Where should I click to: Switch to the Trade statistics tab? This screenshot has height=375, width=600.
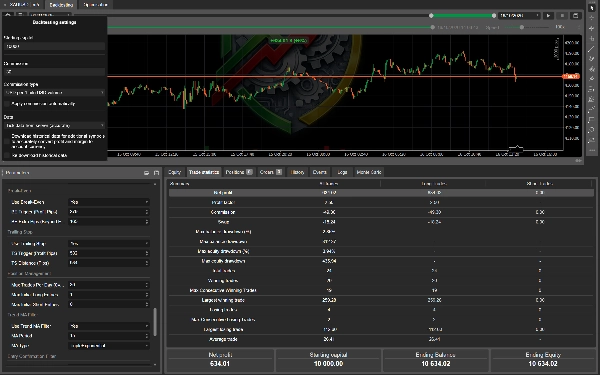pyautogui.click(x=204, y=172)
